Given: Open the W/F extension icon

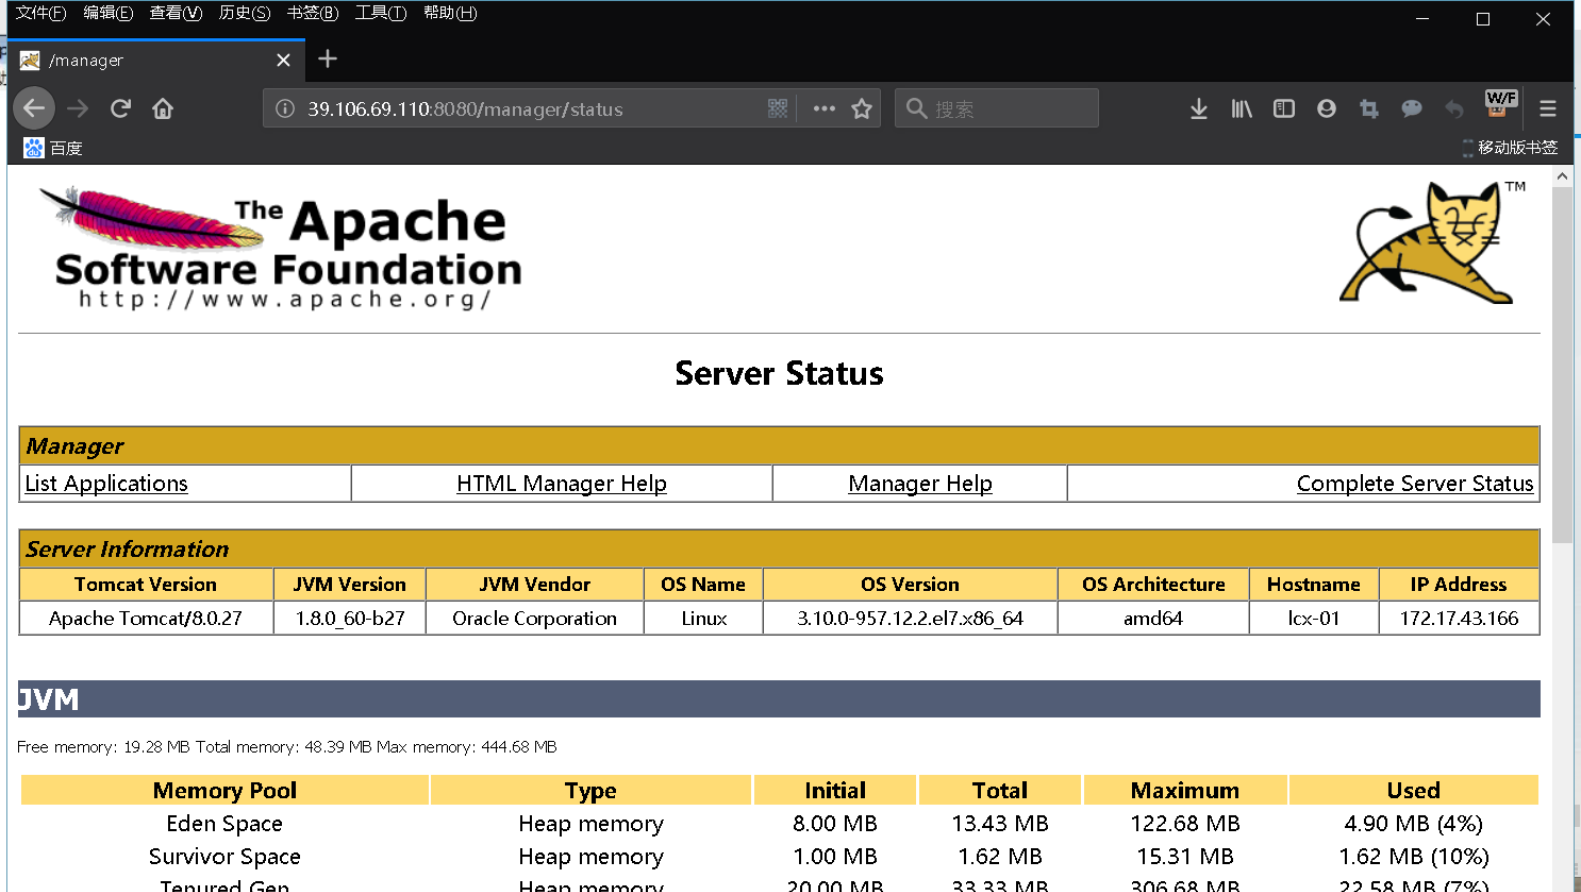Looking at the screenshot, I should 1500,103.
